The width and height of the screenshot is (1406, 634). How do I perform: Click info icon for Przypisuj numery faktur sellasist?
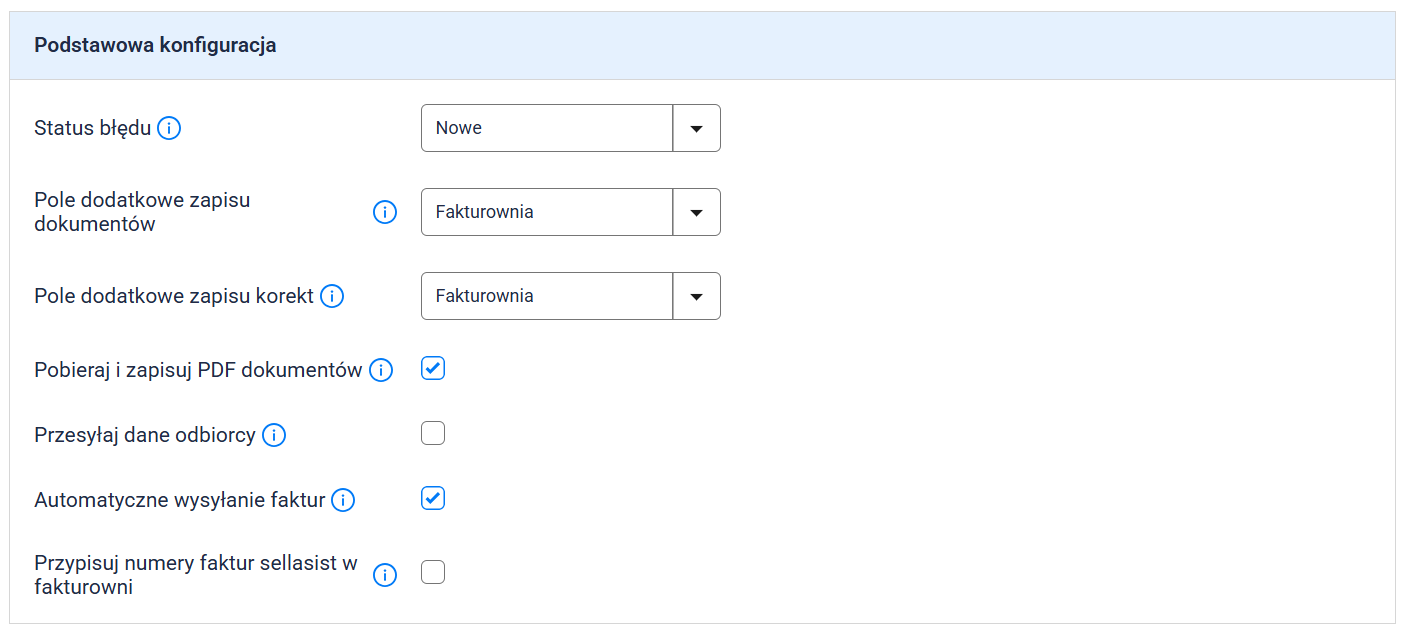click(x=385, y=575)
